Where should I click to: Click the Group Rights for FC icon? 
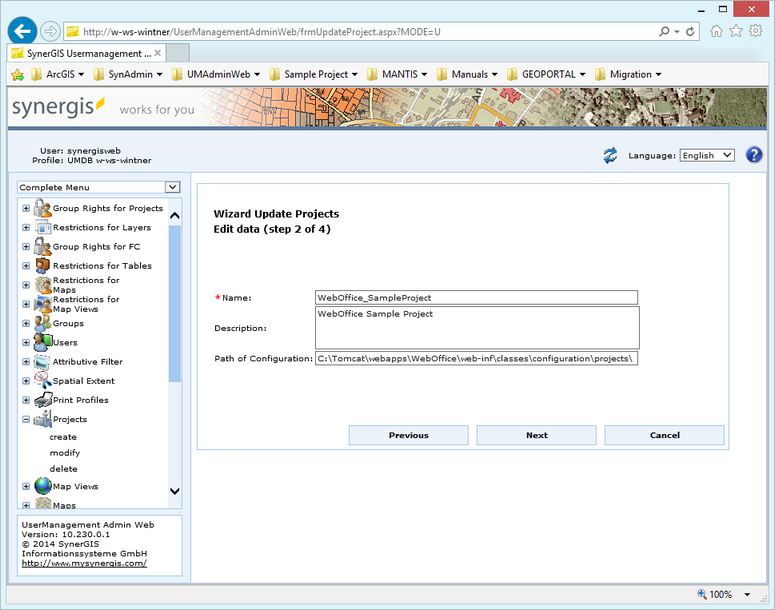click(43, 246)
